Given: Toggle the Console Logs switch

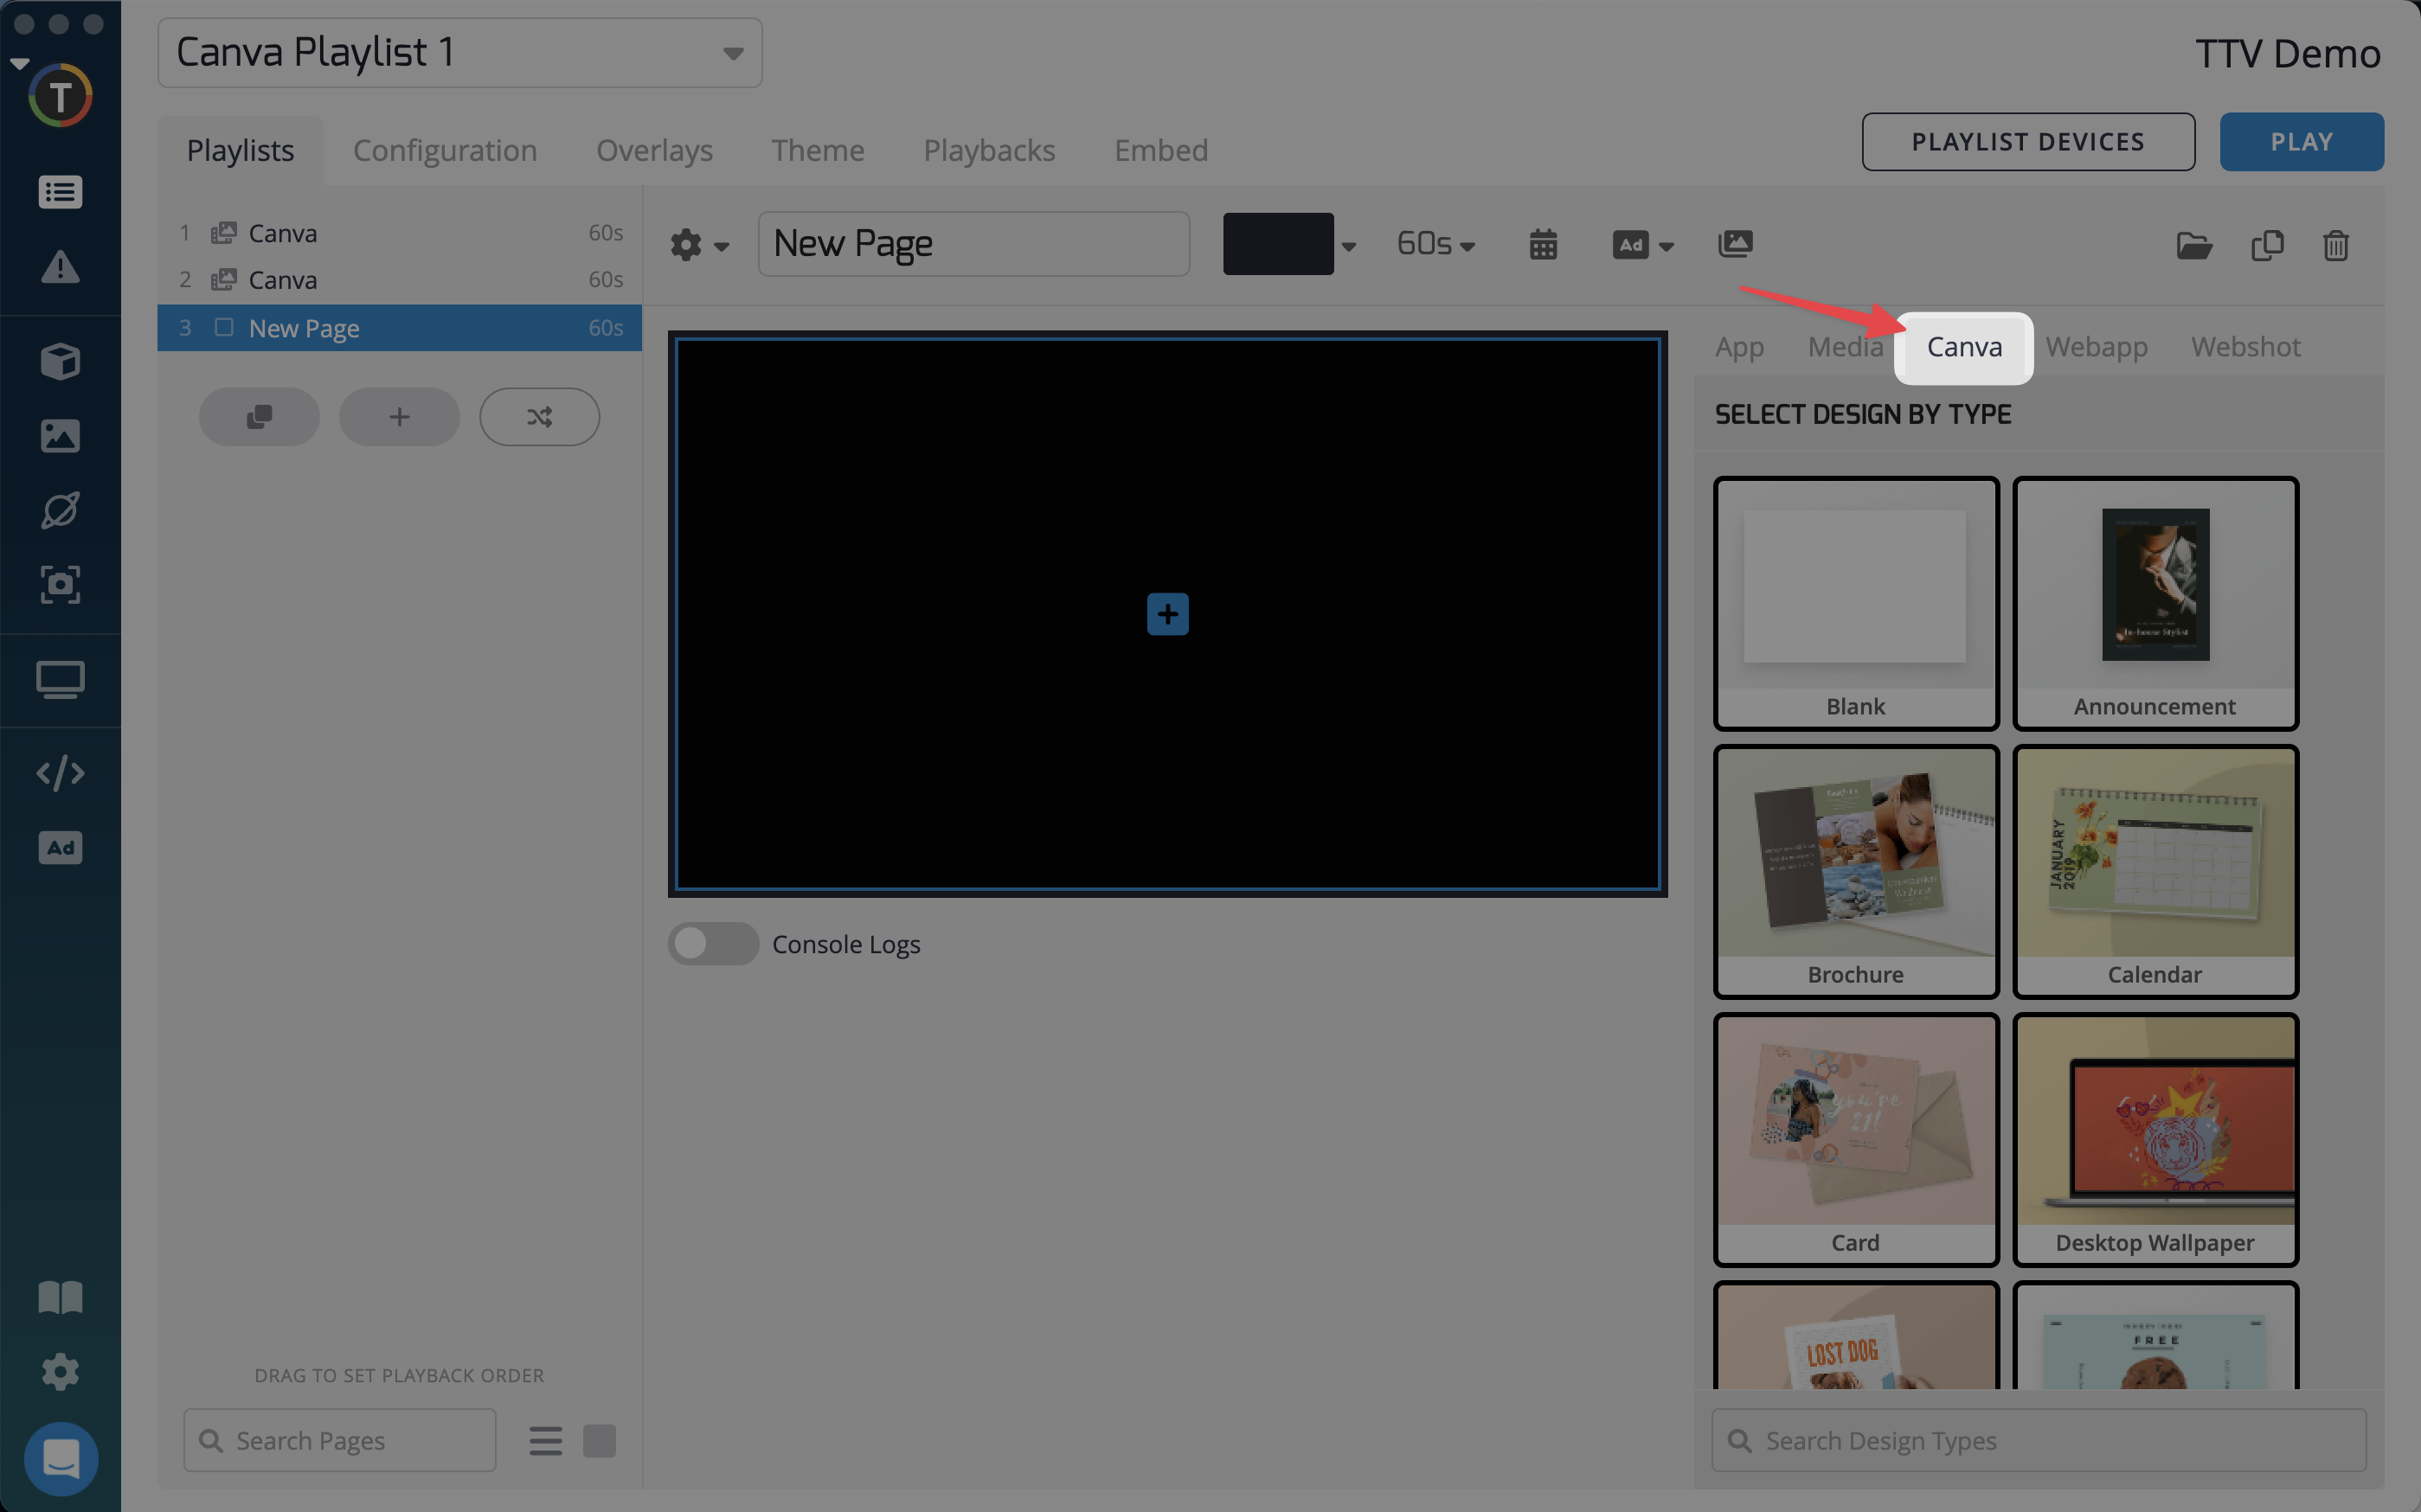Looking at the screenshot, I should [713, 943].
